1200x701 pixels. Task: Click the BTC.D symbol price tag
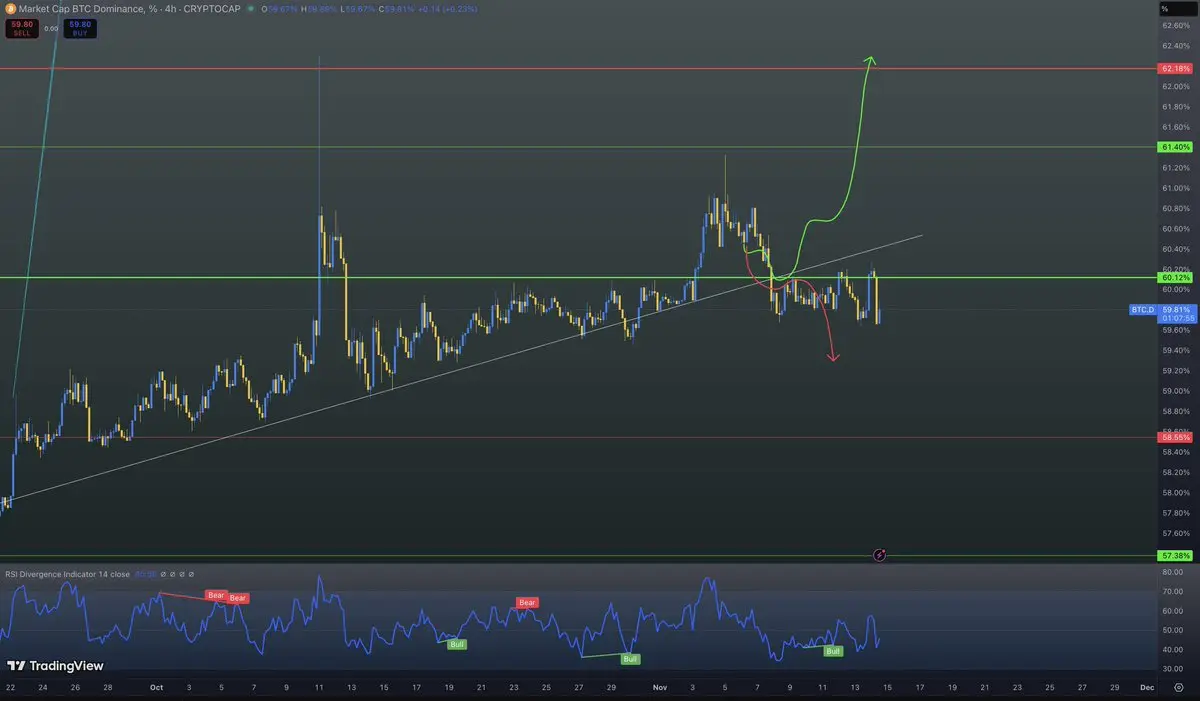pos(1142,310)
